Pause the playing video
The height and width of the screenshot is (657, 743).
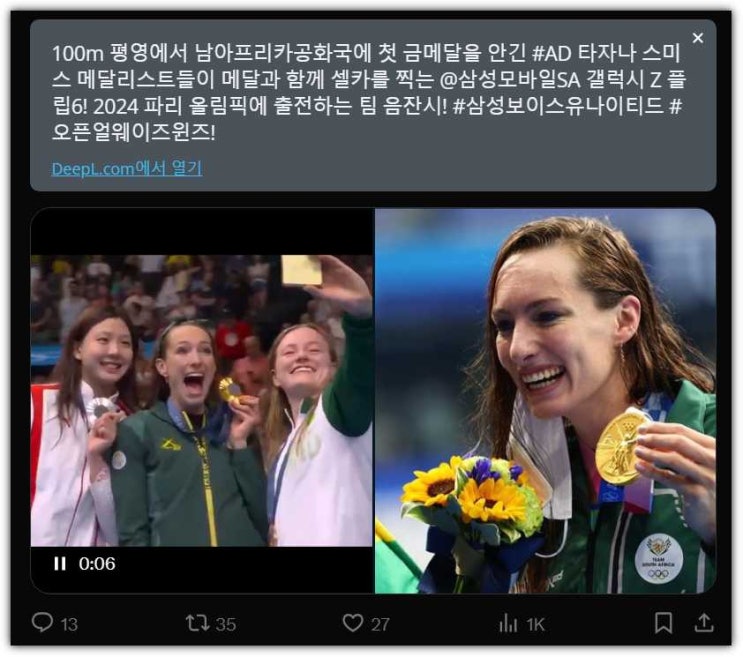click(x=60, y=563)
